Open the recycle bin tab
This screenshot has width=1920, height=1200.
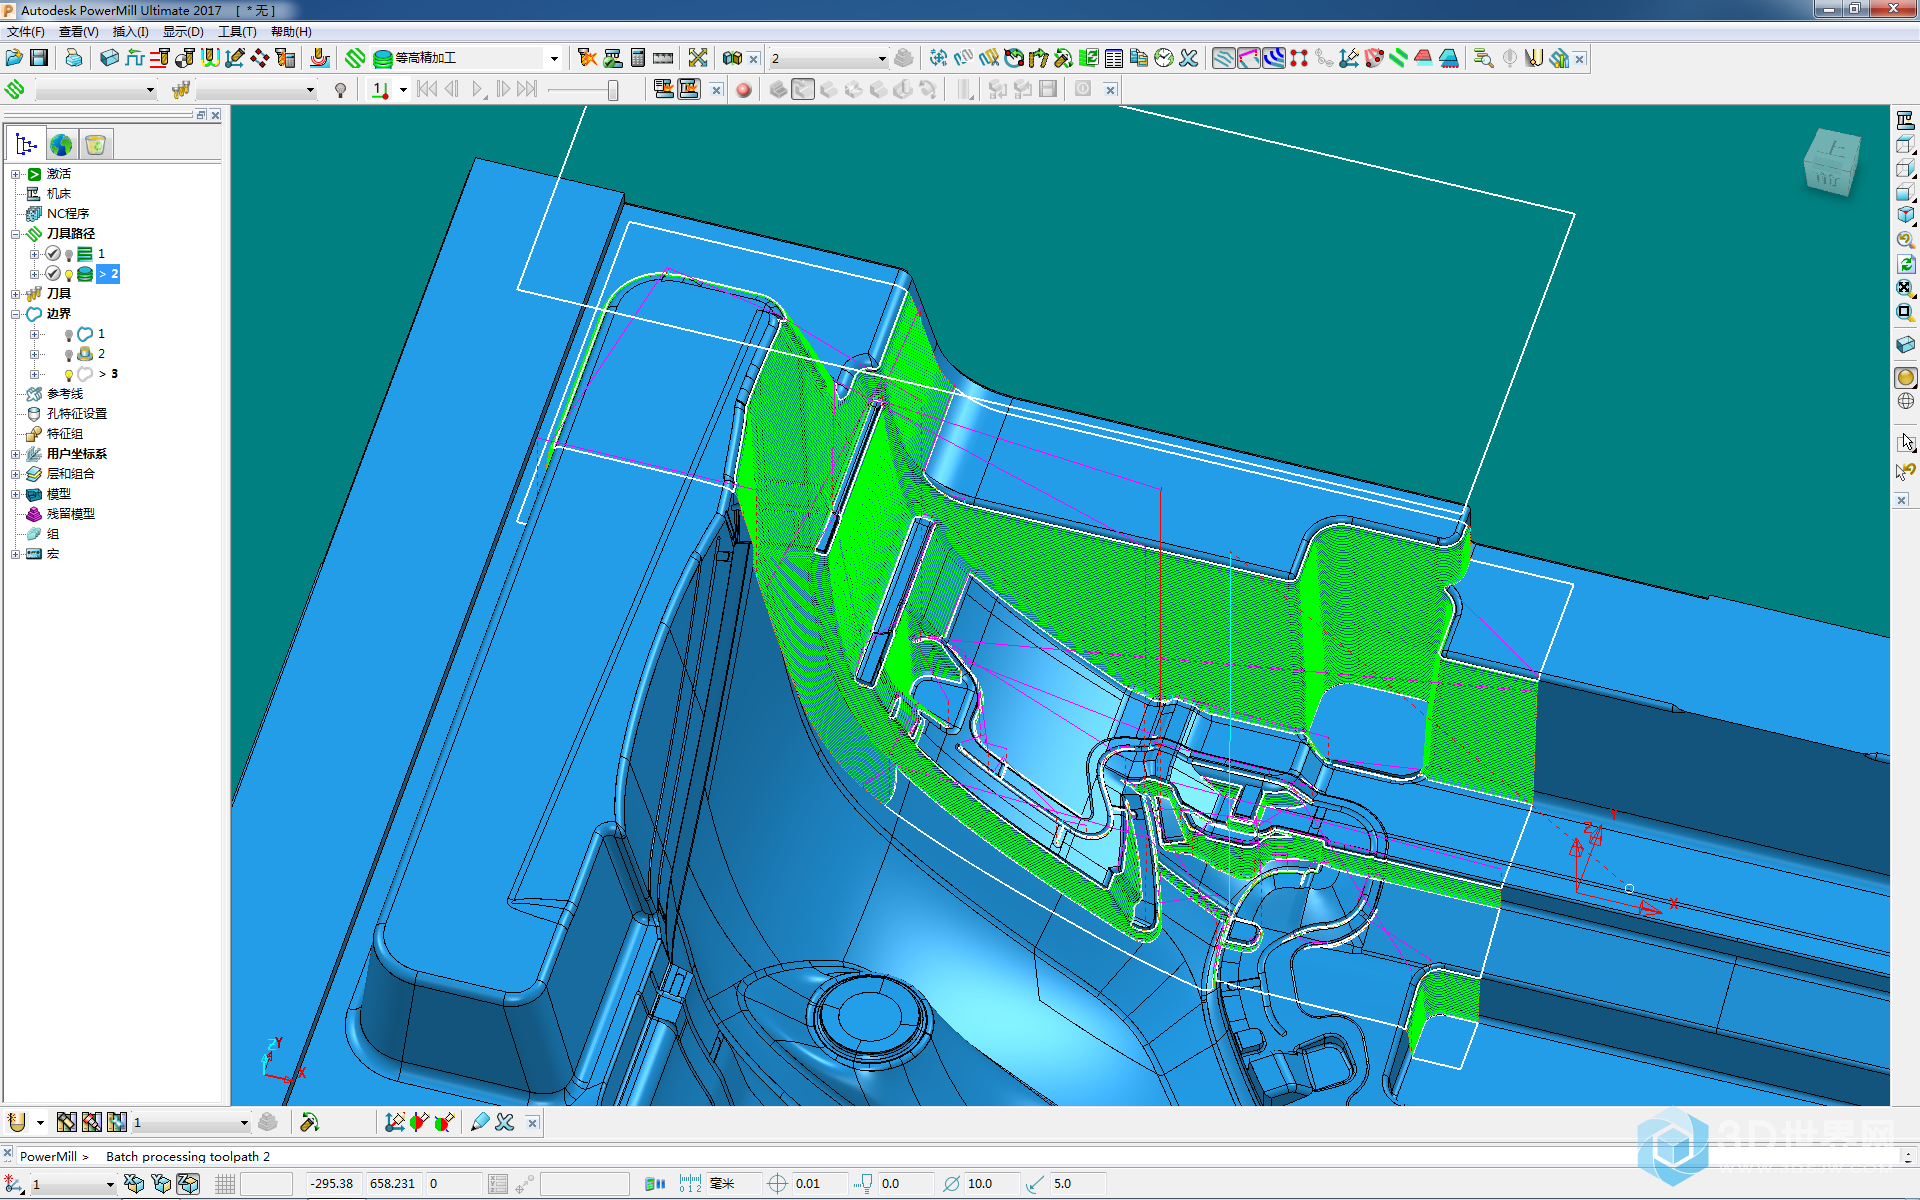point(96,145)
